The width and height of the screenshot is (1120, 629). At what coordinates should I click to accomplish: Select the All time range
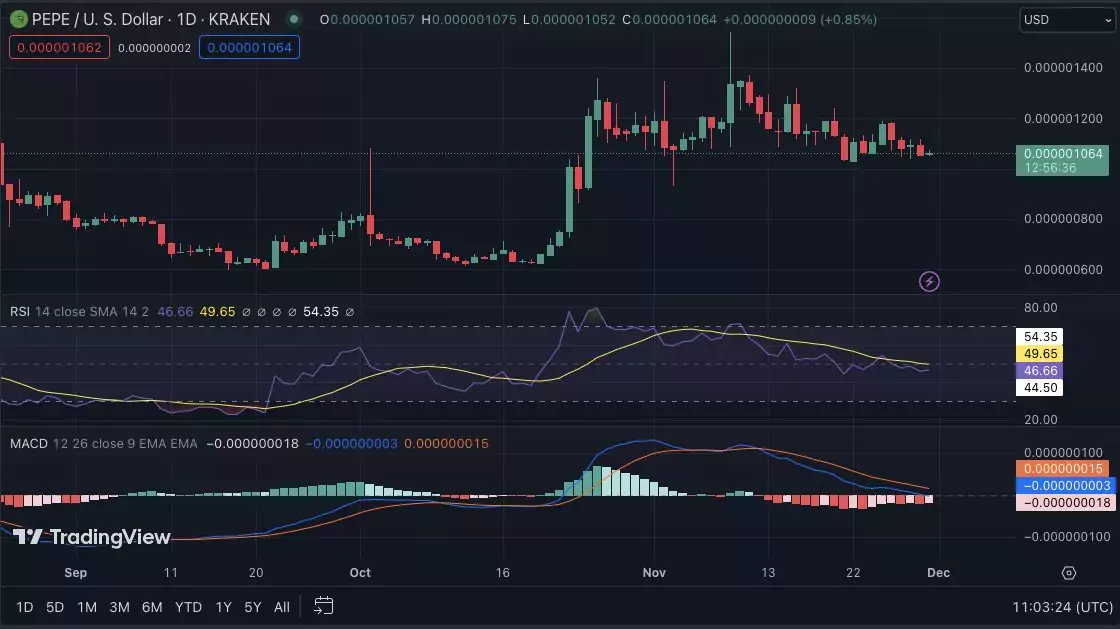(282, 607)
